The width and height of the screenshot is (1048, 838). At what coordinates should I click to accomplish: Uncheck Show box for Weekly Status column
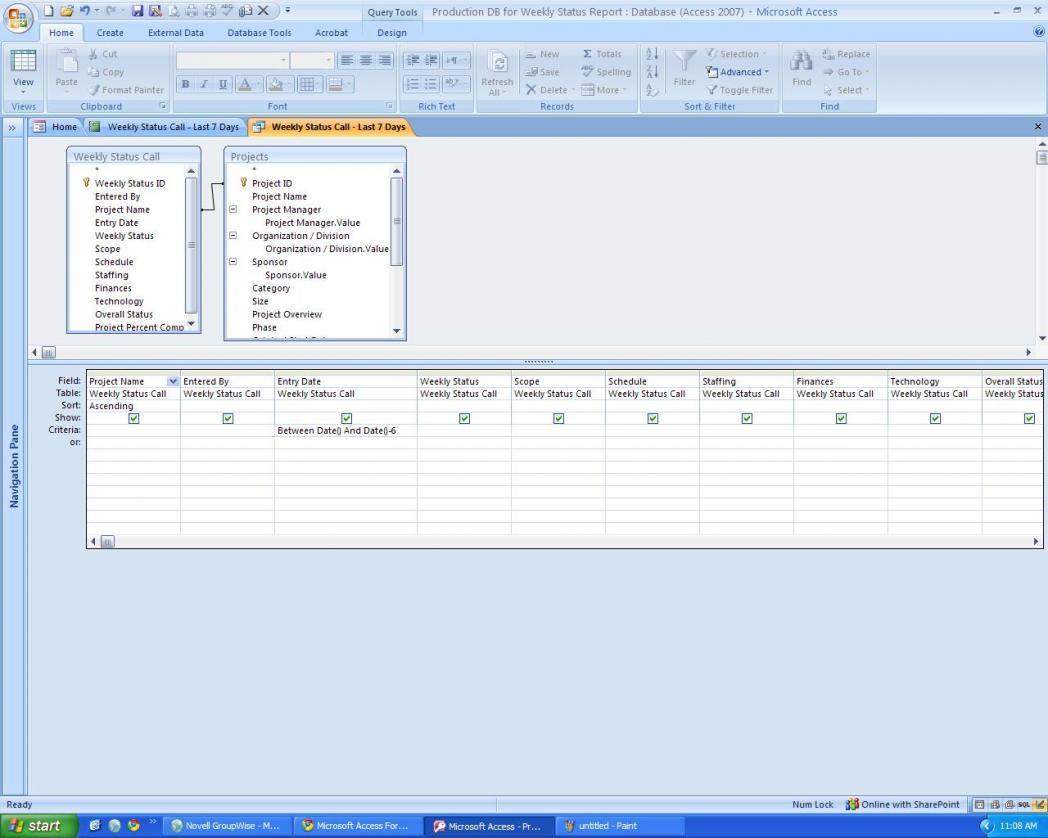[x=465, y=418]
